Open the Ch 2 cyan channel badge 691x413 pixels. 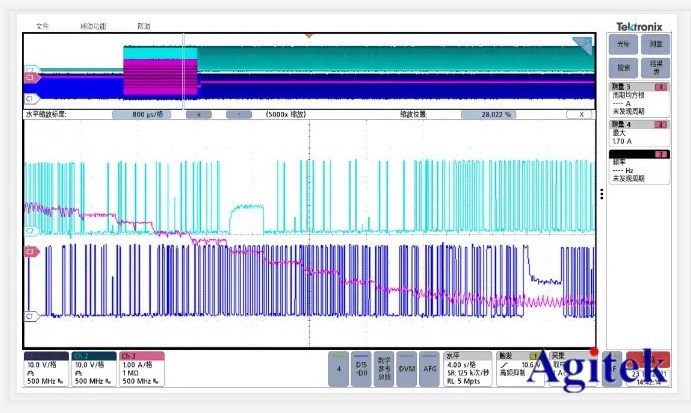click(x=95, y=369)
